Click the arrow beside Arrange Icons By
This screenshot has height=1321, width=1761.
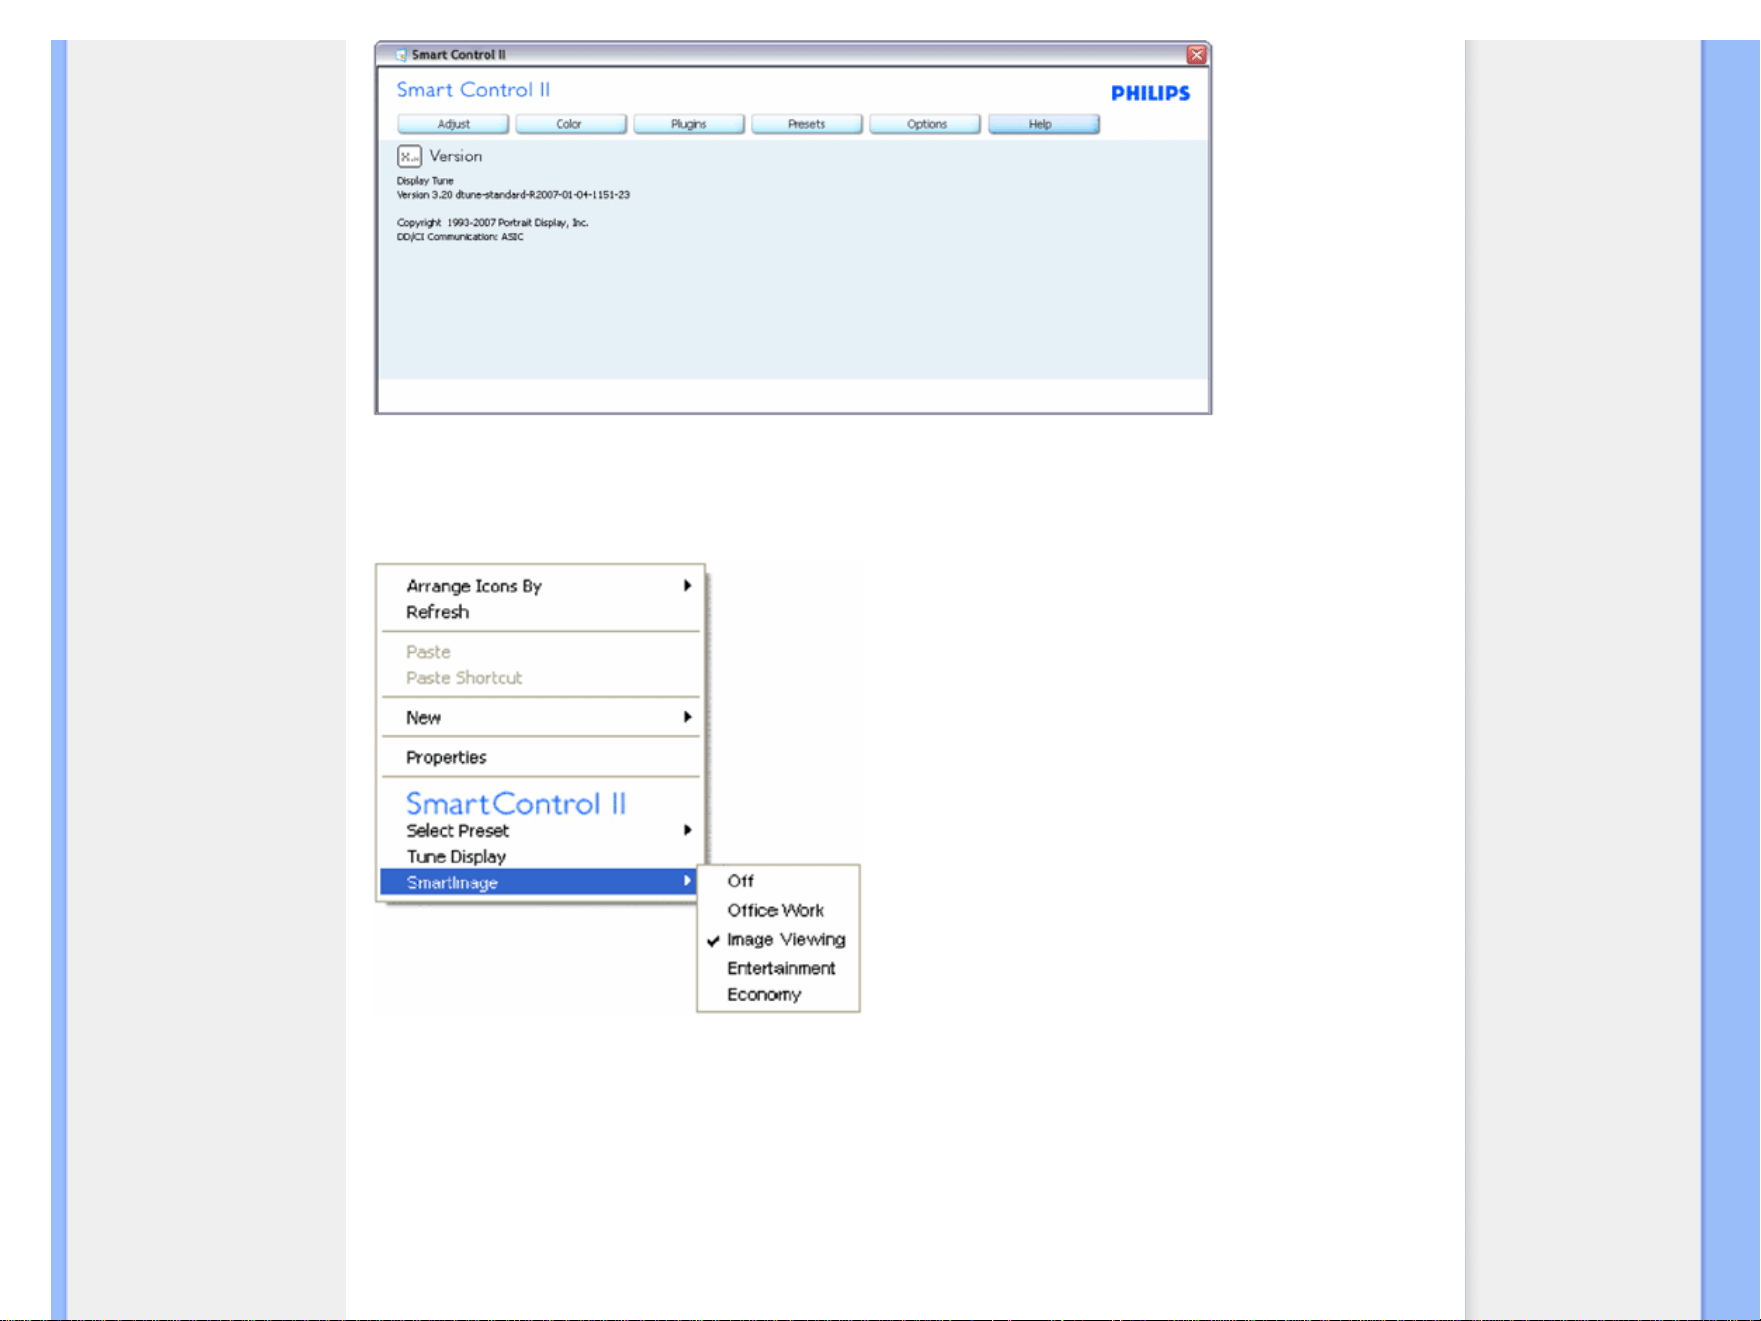[x=687, y=585]
